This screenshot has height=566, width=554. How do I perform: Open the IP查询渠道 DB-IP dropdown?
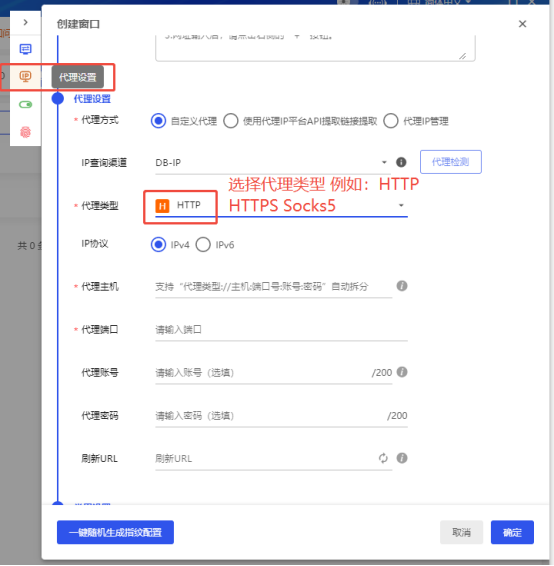pyautogui.click(x=273, y=163)
